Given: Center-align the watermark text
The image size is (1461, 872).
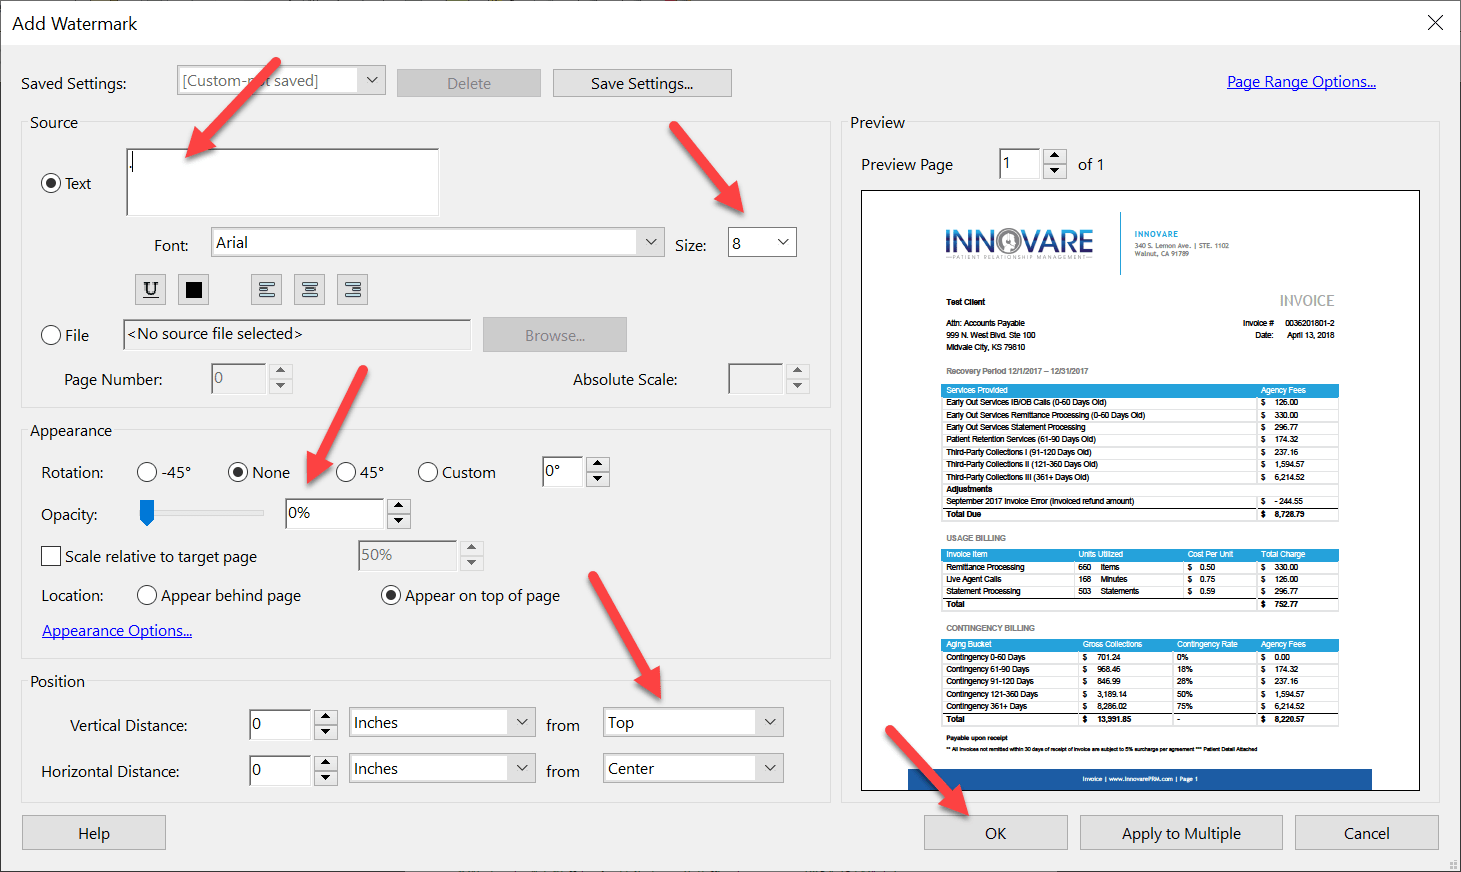Looking at the screenshot, I should point(309,289).
